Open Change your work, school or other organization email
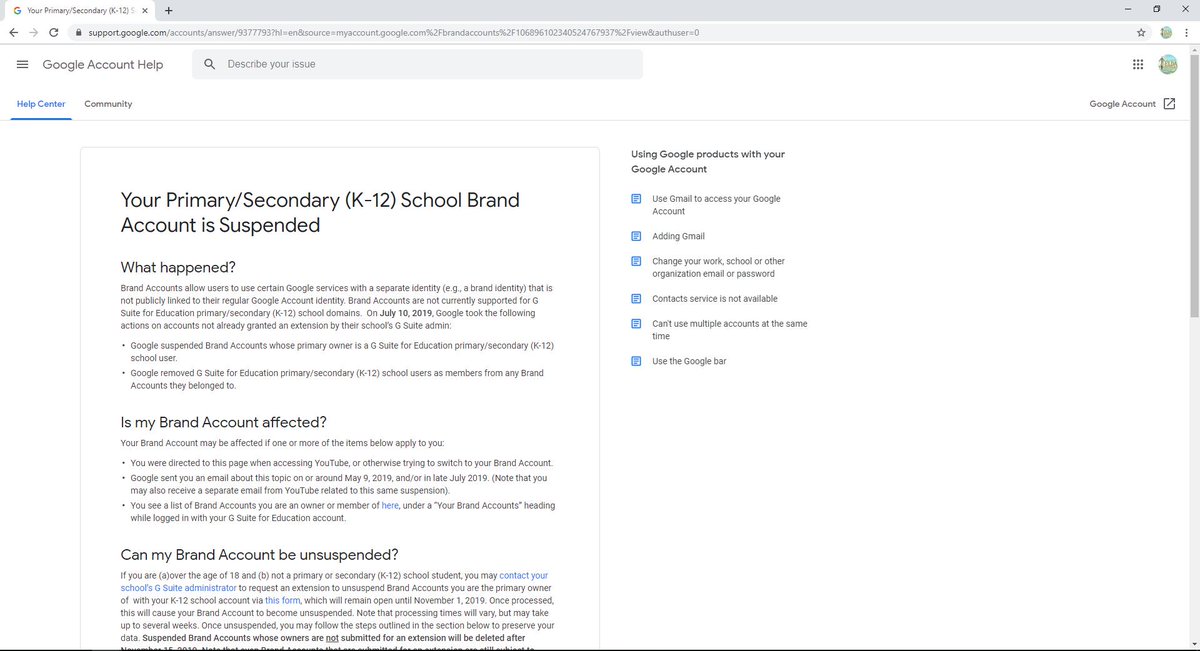The image size is (1200, 651). pos(718,267)
